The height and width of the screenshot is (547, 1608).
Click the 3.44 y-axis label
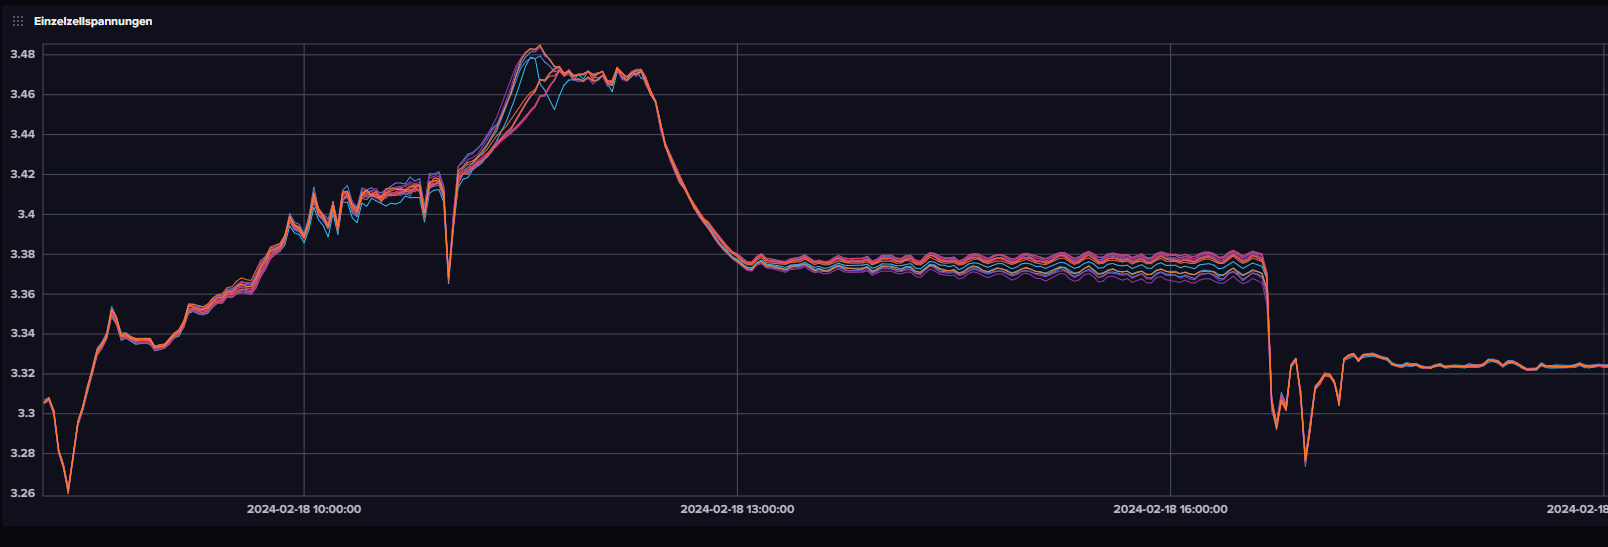click(x=22, y=134)
